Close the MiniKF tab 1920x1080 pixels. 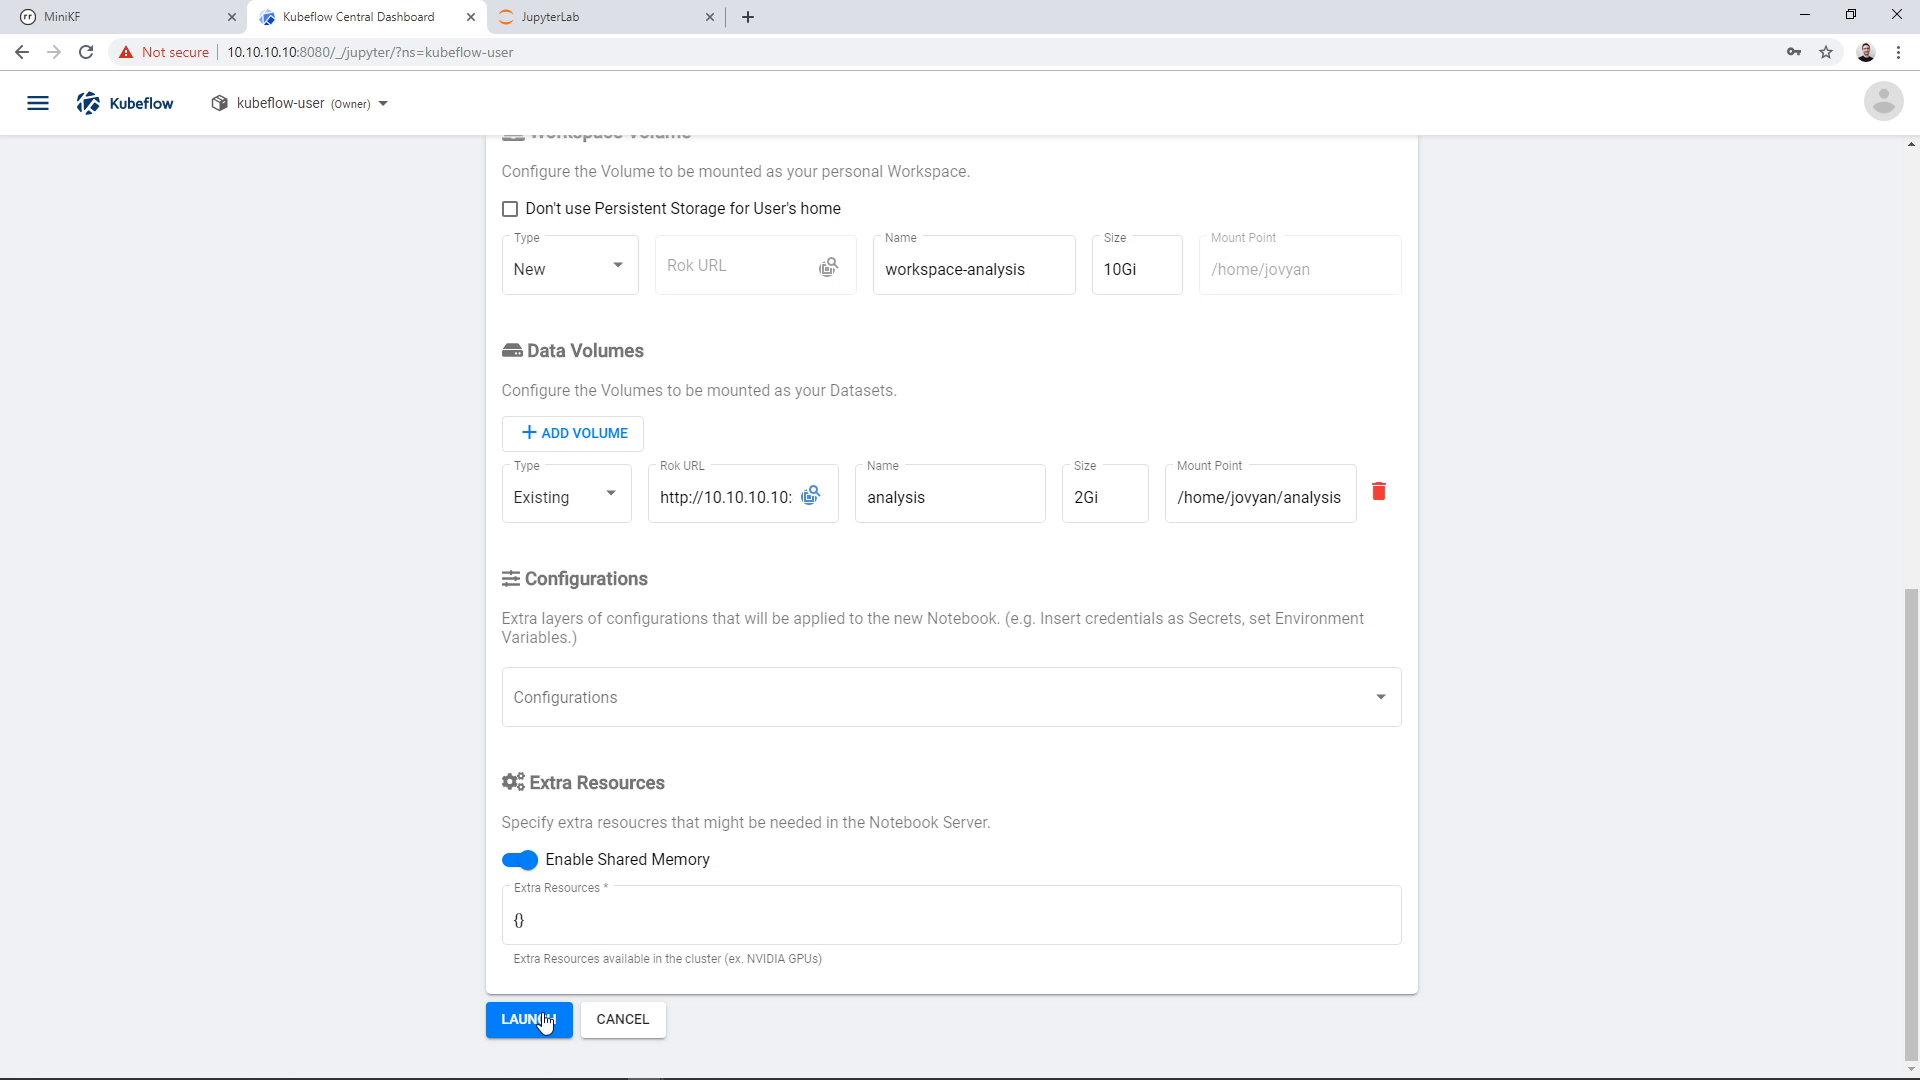[x=231, y=17]
